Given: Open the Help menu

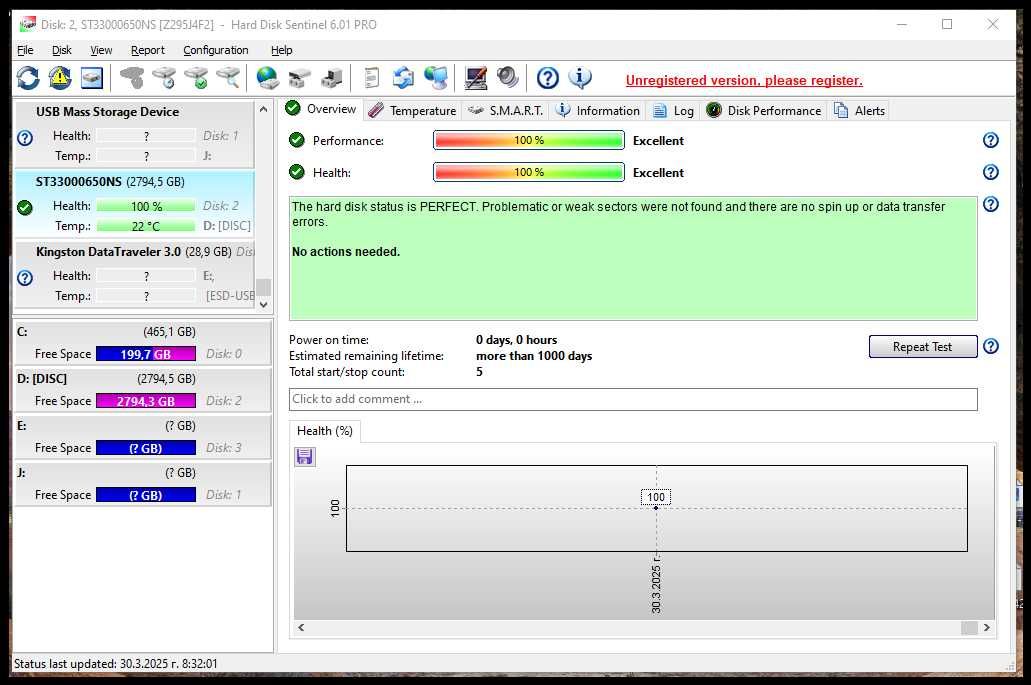Looking at the screenshot, I should [x=281, y=50].
